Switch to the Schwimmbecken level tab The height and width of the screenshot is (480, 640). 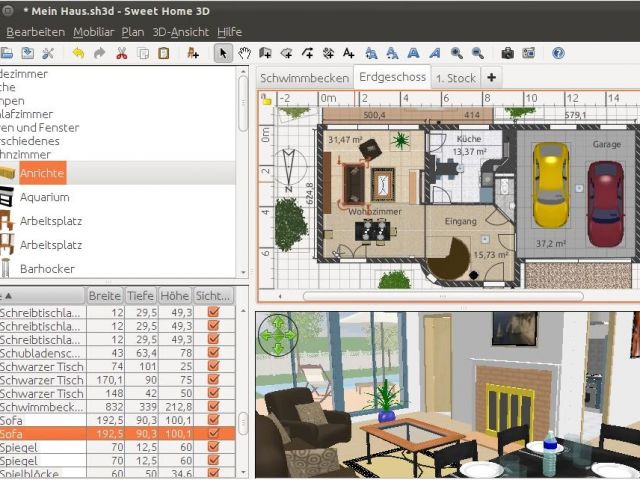(304, 77)
